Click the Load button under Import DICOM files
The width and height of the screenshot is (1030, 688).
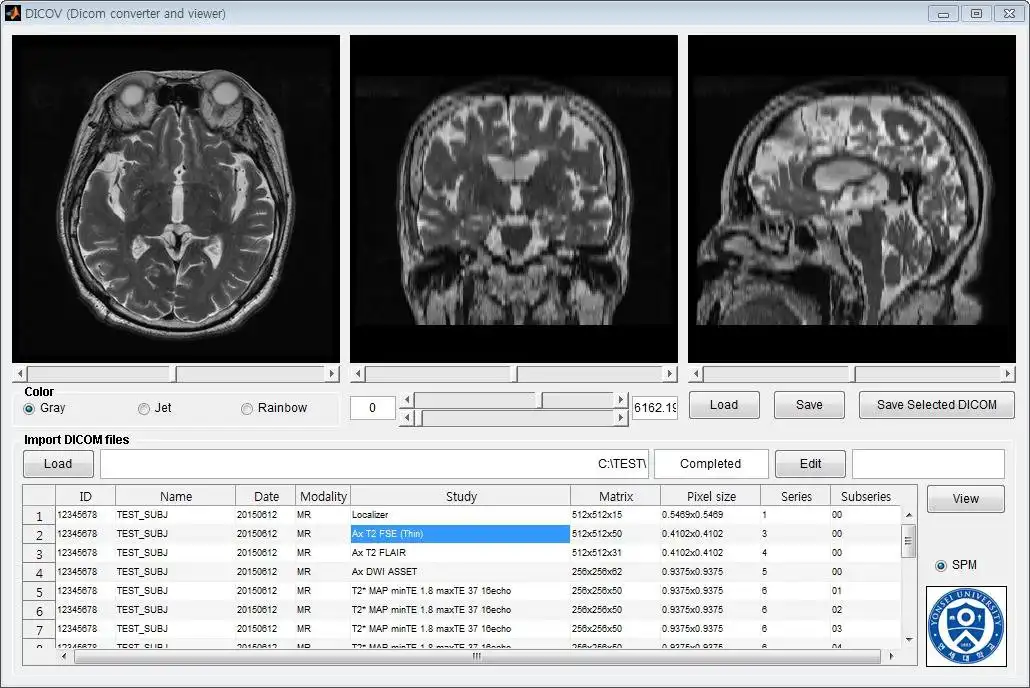coord(58,464)
